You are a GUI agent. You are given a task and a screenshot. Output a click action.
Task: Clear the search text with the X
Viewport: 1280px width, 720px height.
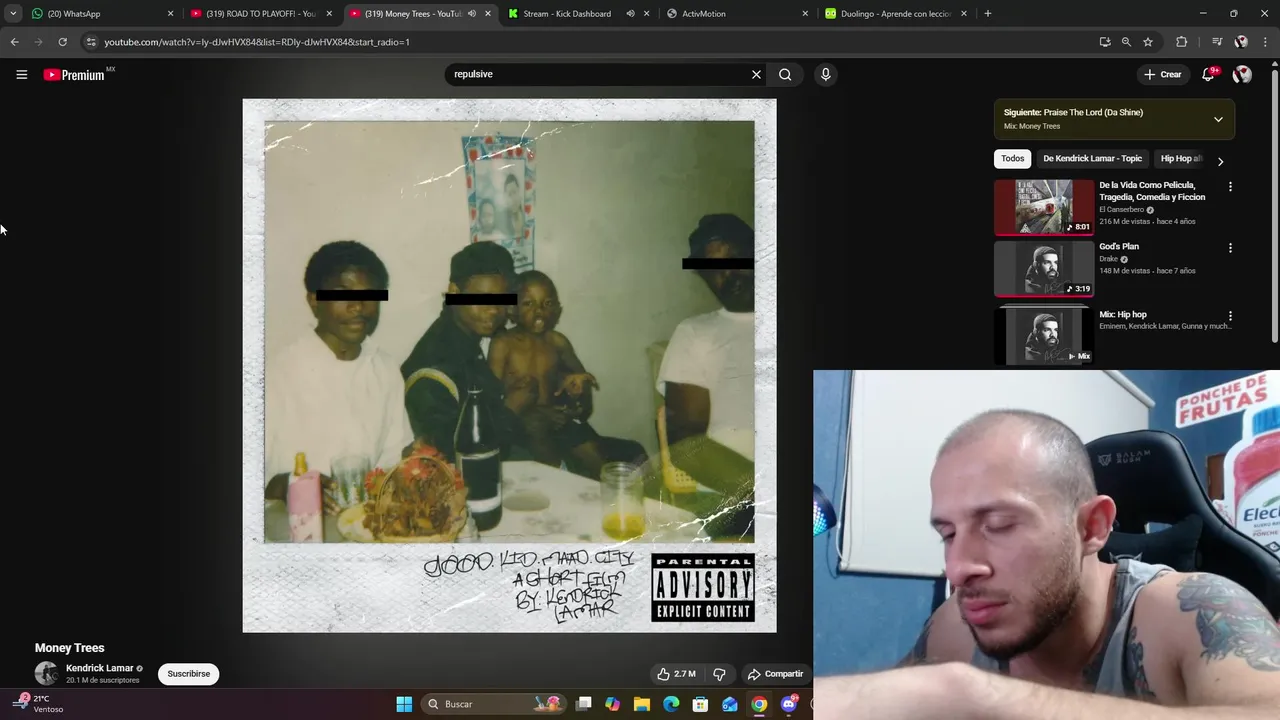pos(756,74)
